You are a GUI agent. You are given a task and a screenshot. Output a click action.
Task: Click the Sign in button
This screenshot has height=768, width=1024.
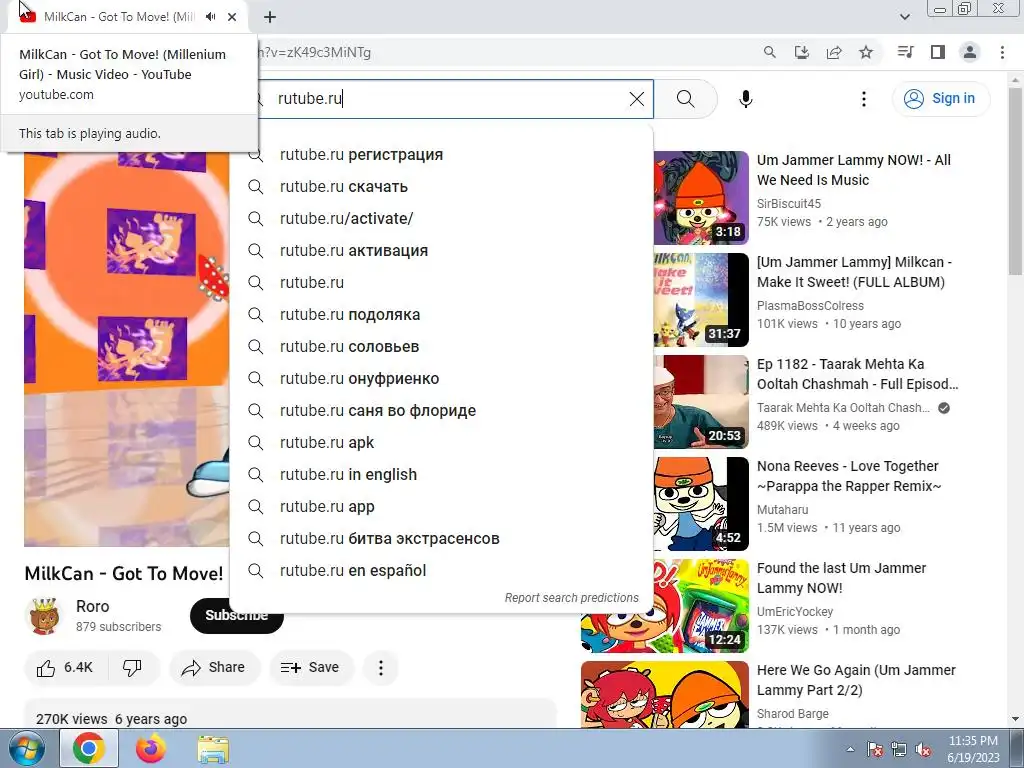click(x=940, y=99)
